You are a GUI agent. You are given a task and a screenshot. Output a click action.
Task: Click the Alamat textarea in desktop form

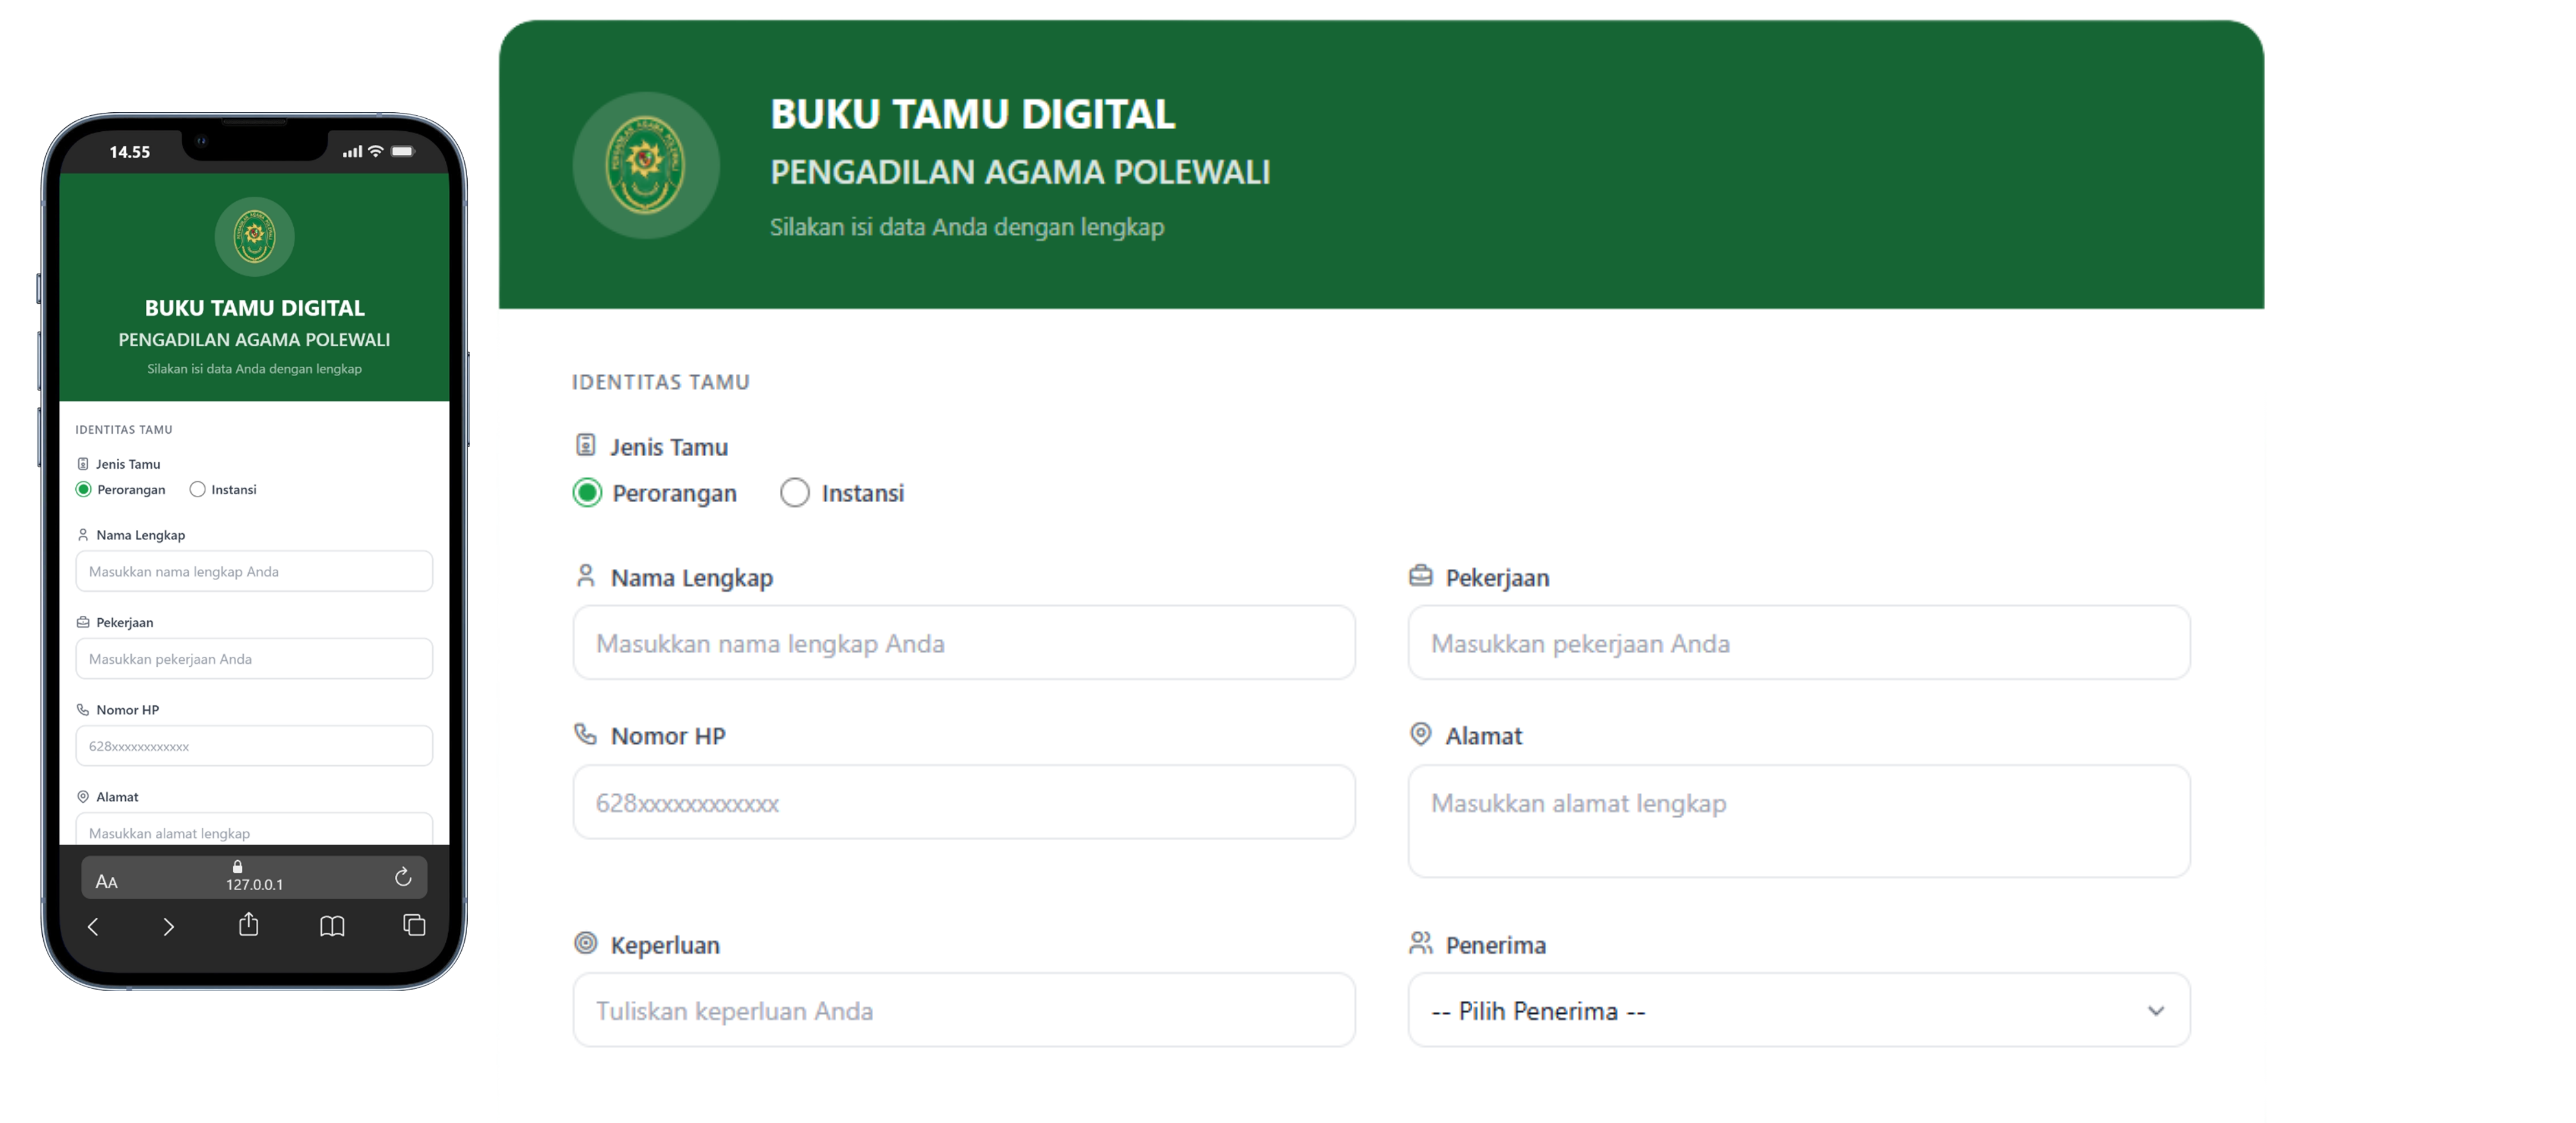tap(1799, 821)
